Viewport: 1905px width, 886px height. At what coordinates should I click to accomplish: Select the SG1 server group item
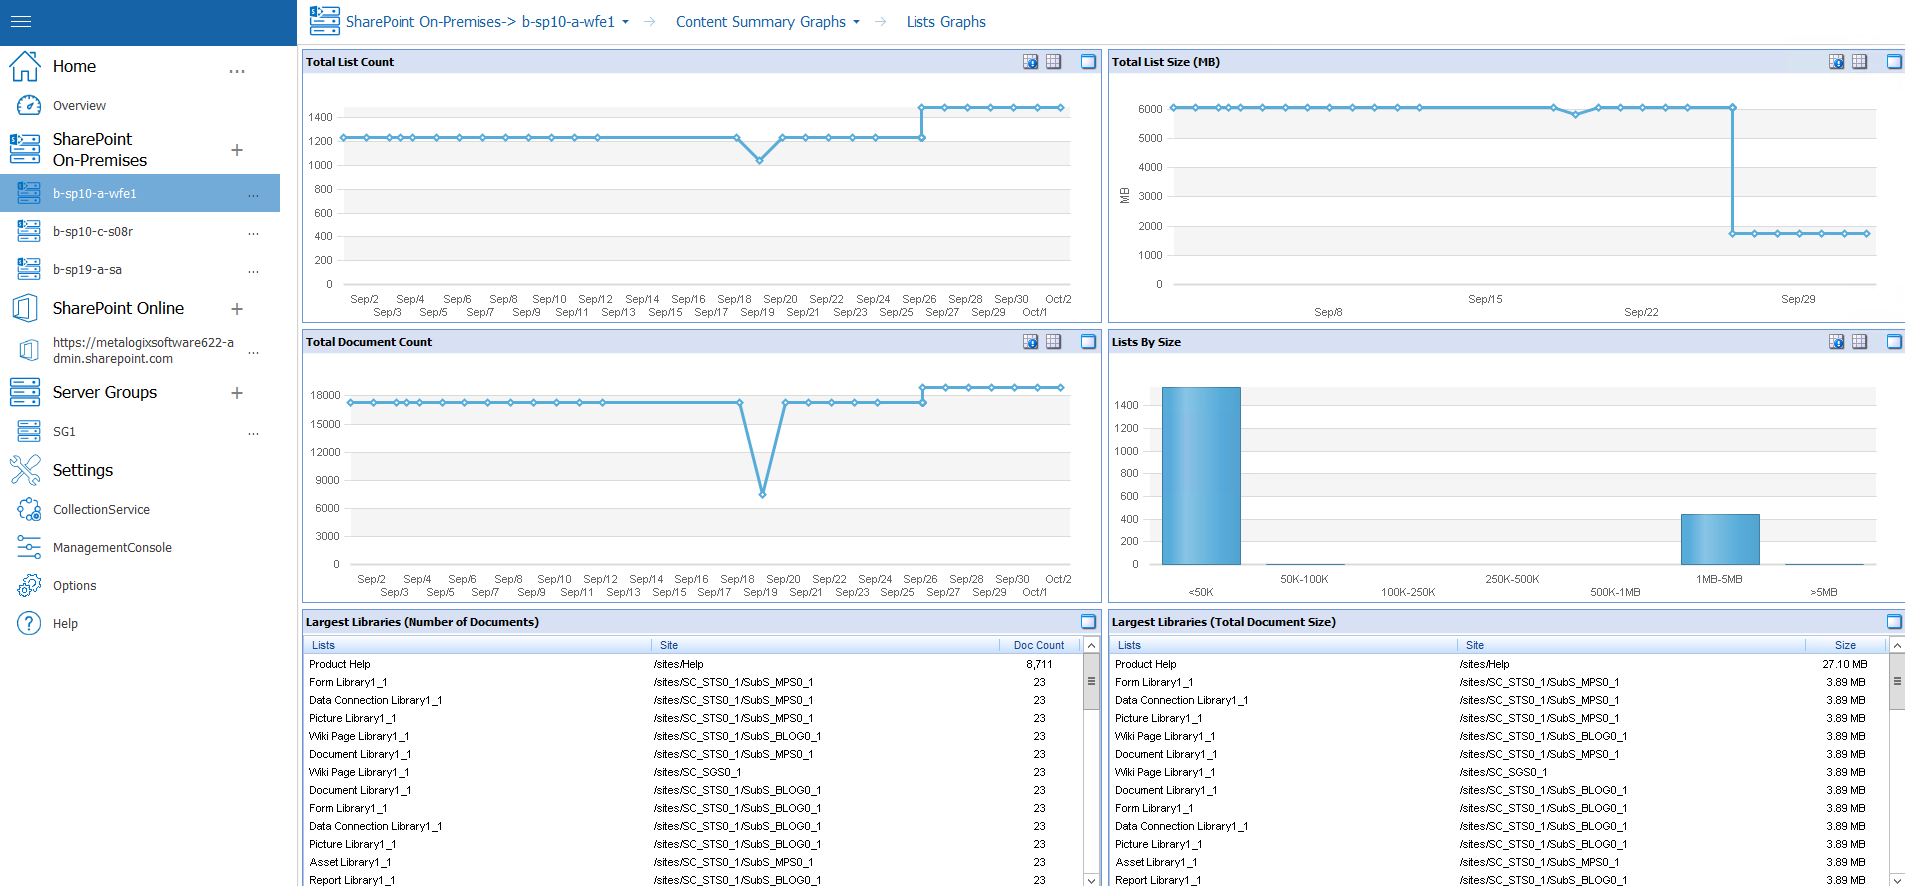pyautogui.click(x=64, y=432)
